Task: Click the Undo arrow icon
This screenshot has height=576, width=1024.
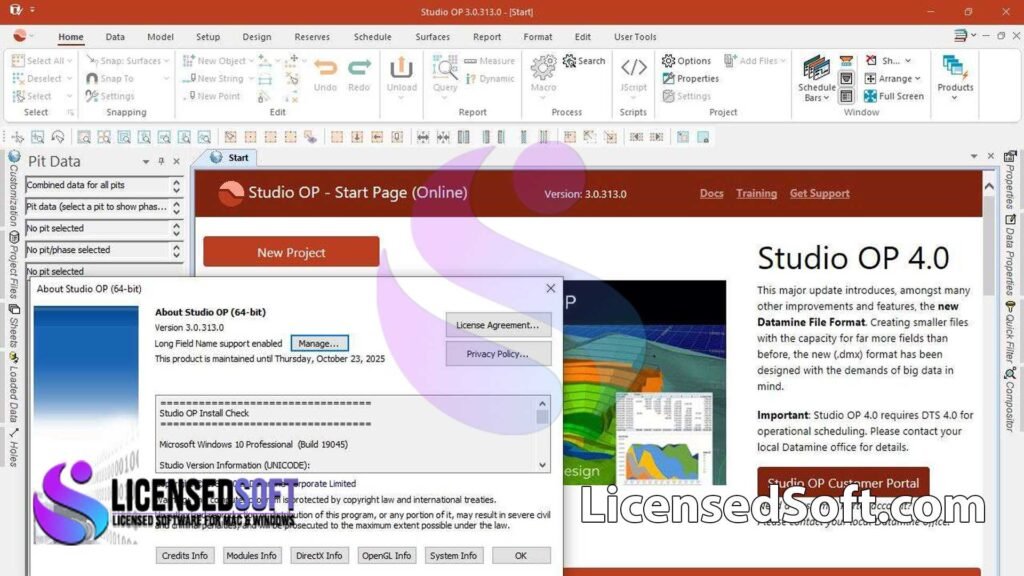Action: pyautogui.click(x=325, y=68)
